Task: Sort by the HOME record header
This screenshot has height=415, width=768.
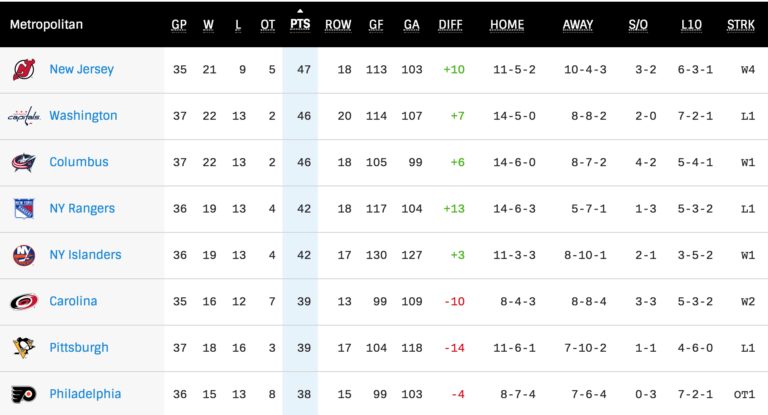Action: coord(507,25)
